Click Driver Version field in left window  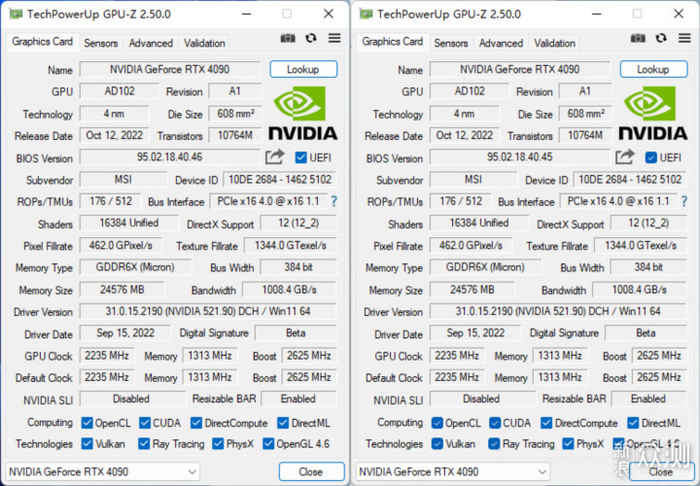(208, 311)
